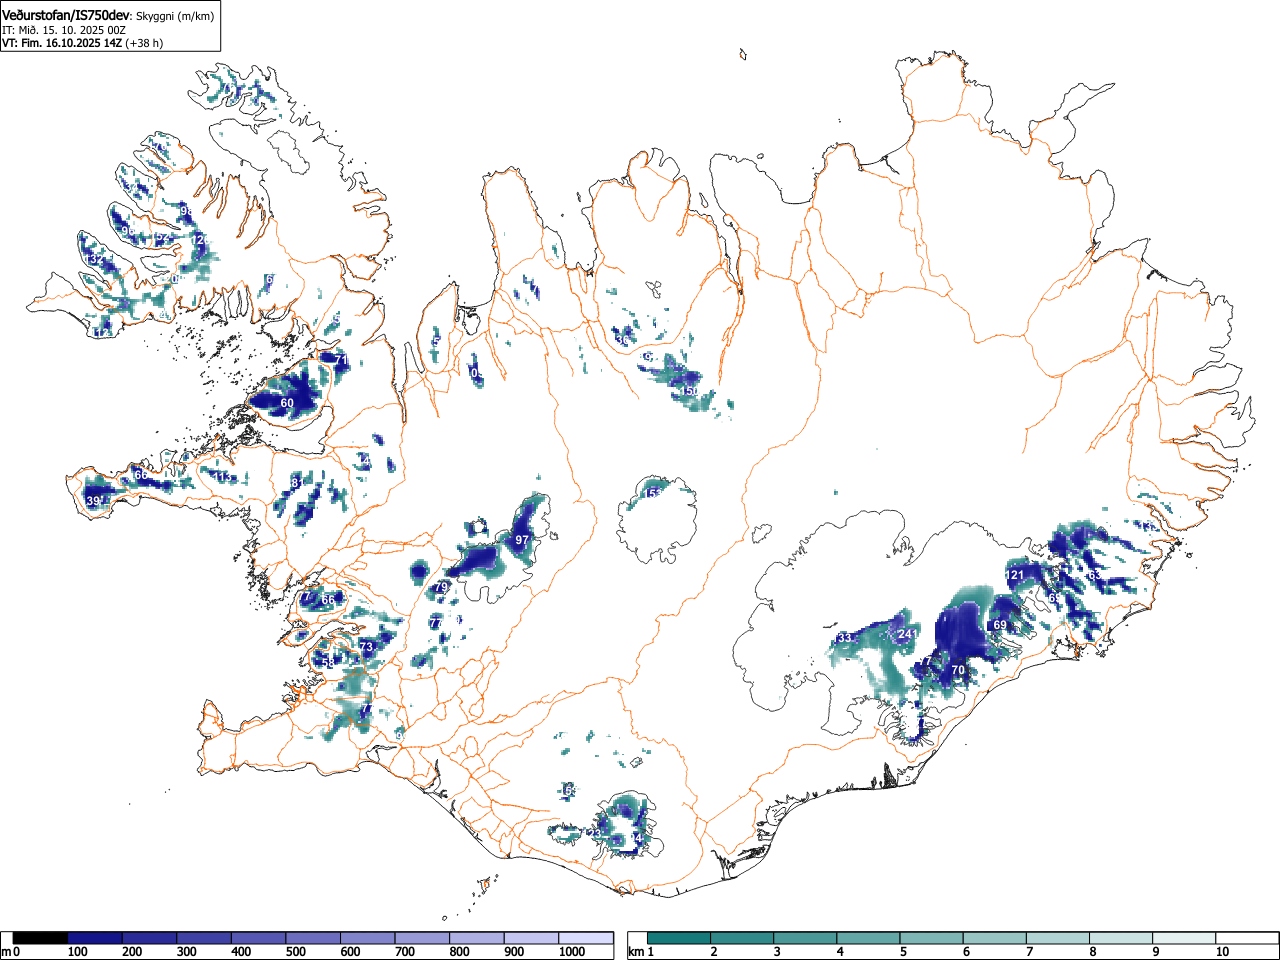Click the '71' visibility value on the map
This screenshot has width=1280, height=960.
341,360
